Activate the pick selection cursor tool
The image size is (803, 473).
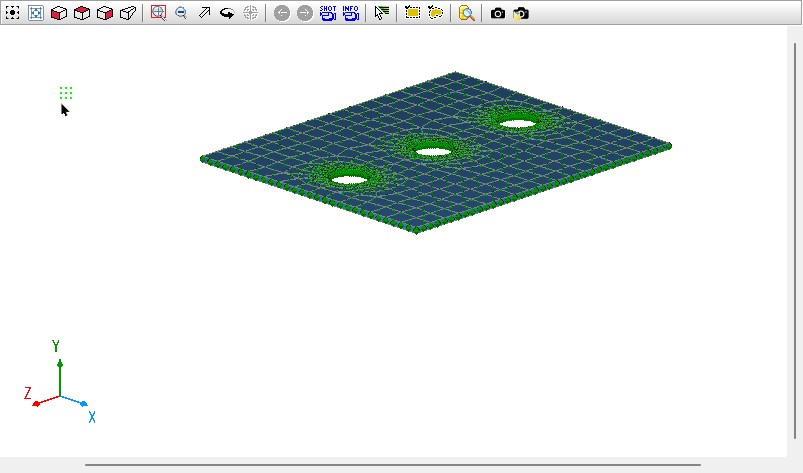tap(382, 13)
